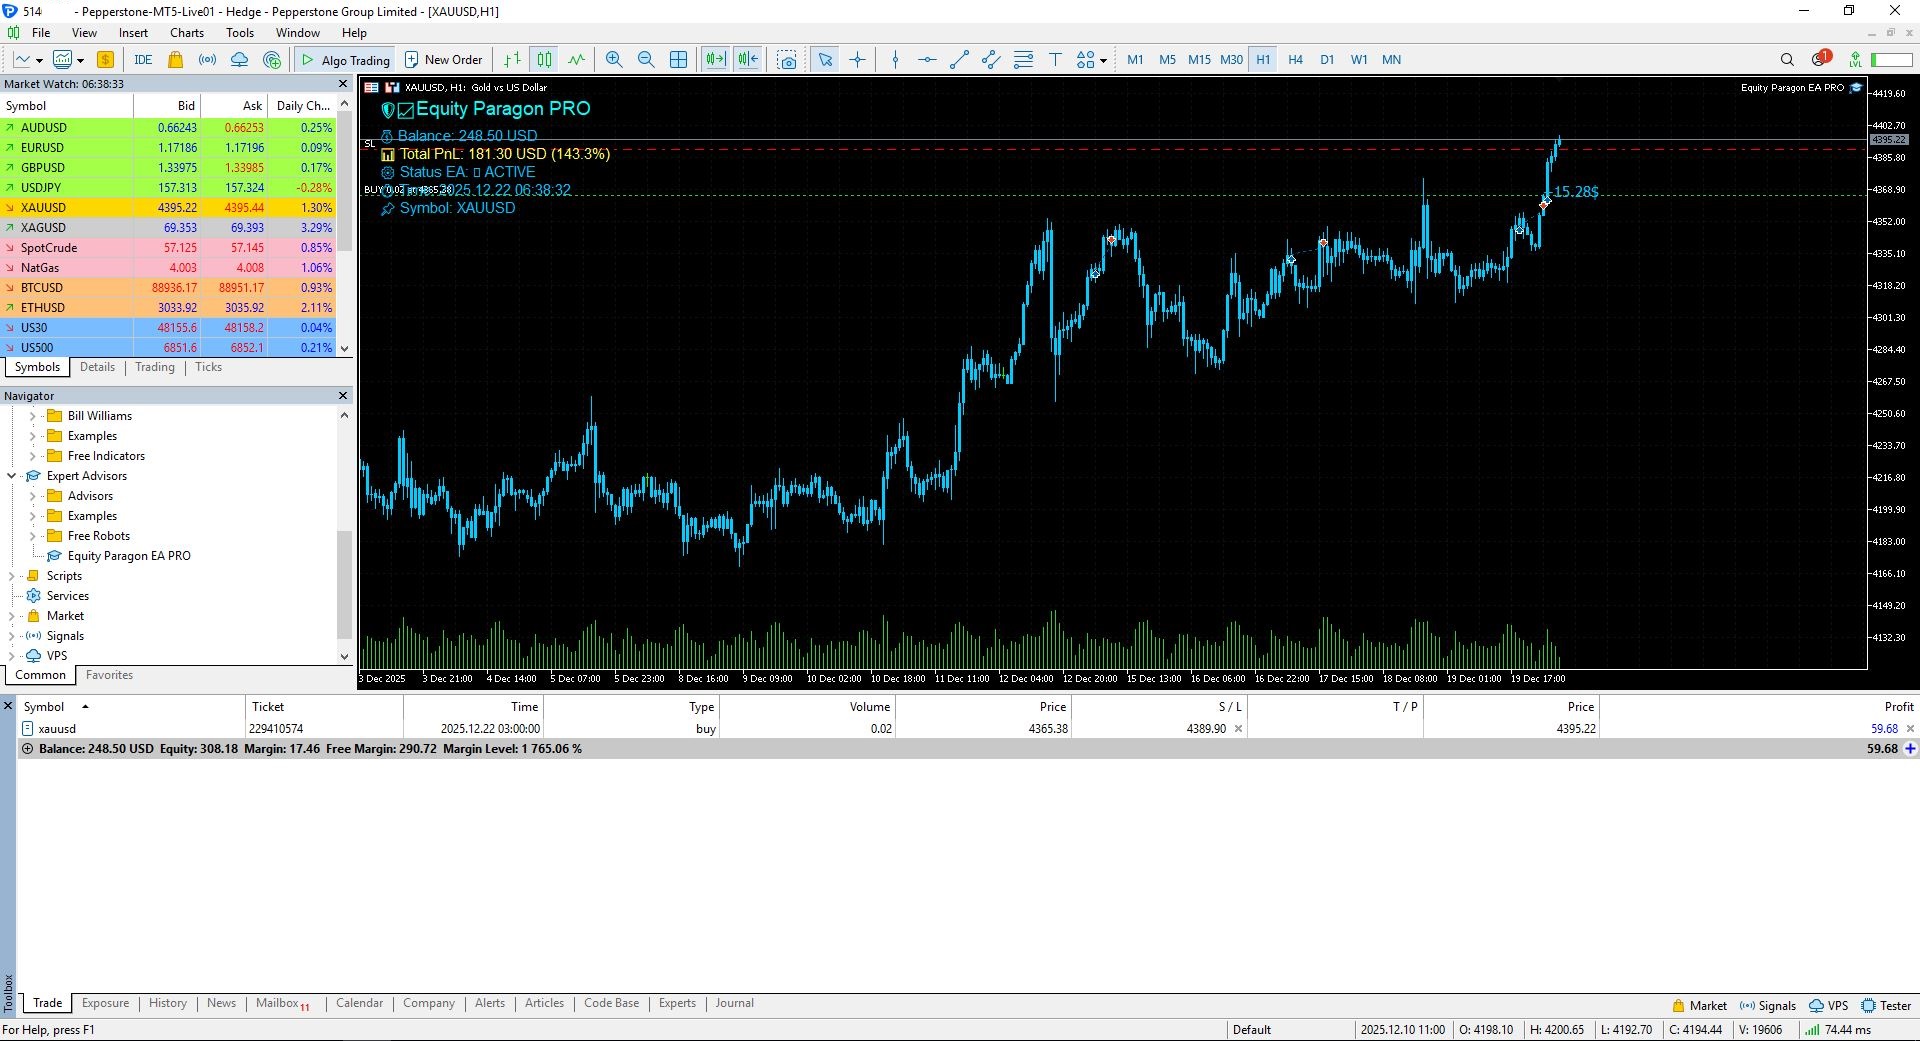Open the Market shopping bag icon
This screenshot has height=1041, width=1920.
(176, 60)
